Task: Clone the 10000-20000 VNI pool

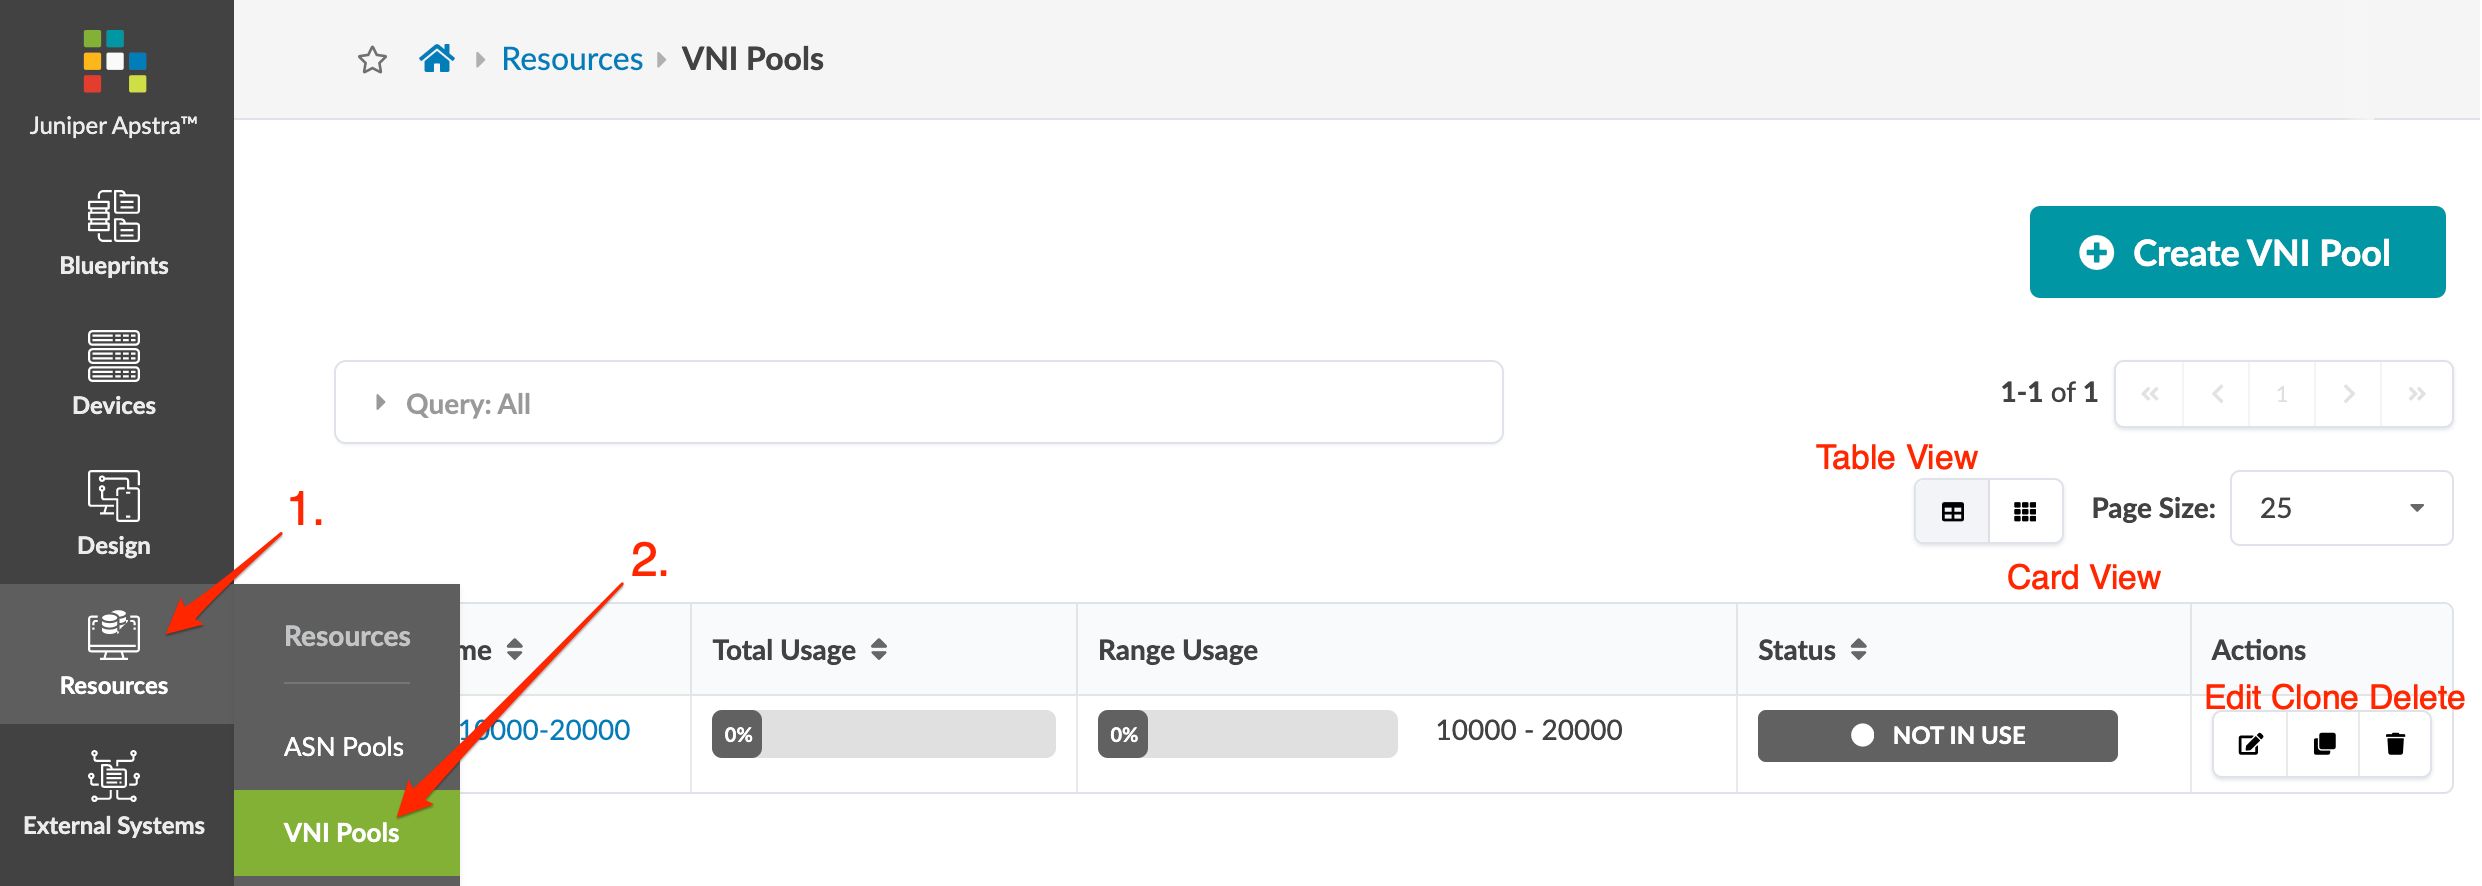Action: coord(2324,744)
